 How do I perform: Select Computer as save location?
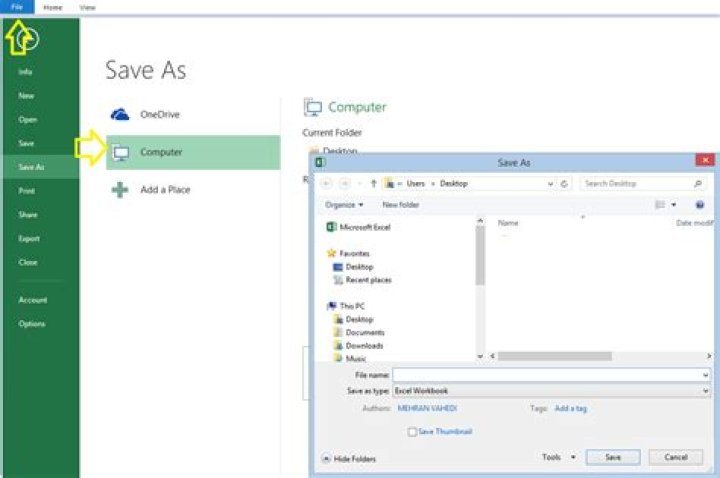pyautogui.click(x=193, y=152)
